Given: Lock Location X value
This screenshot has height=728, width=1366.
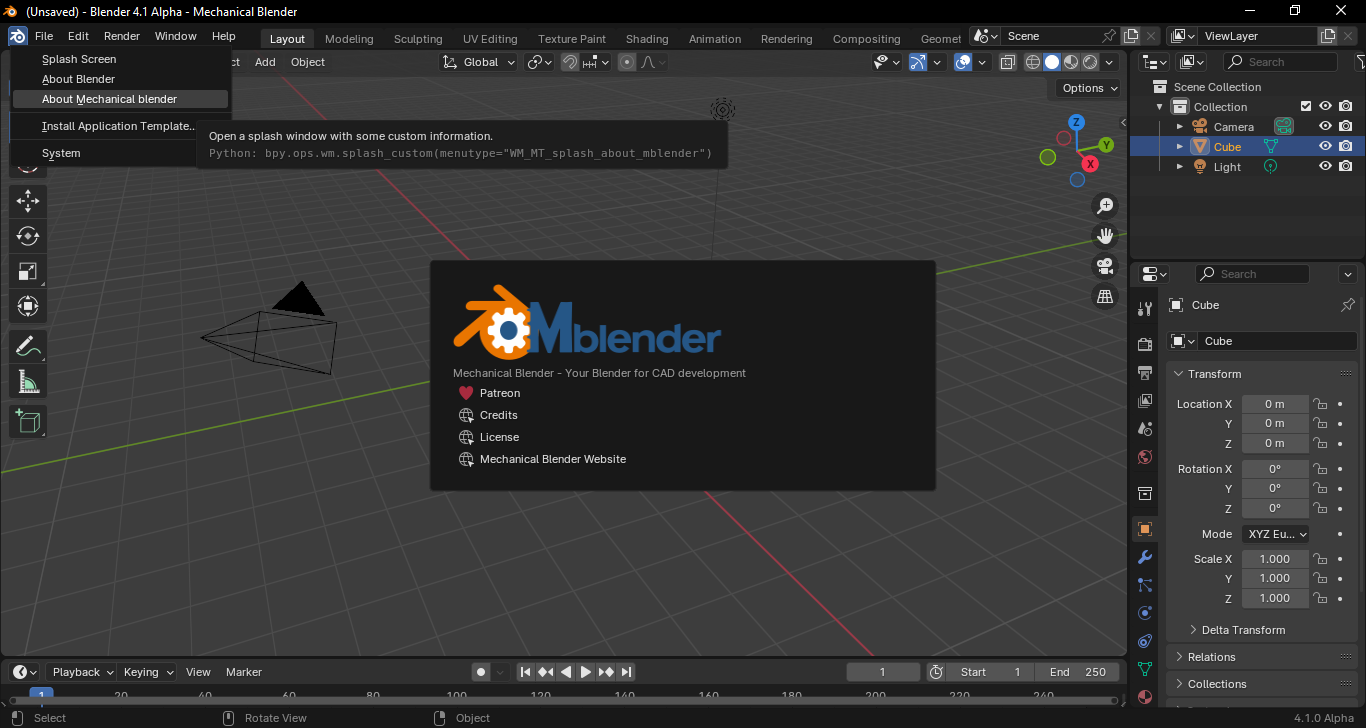Looking at the screenshot, I should point(1320,404).
